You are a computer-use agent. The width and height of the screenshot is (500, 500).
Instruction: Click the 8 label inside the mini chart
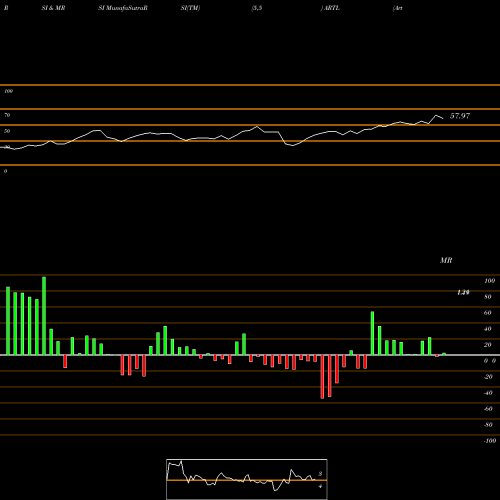[320, 474]
